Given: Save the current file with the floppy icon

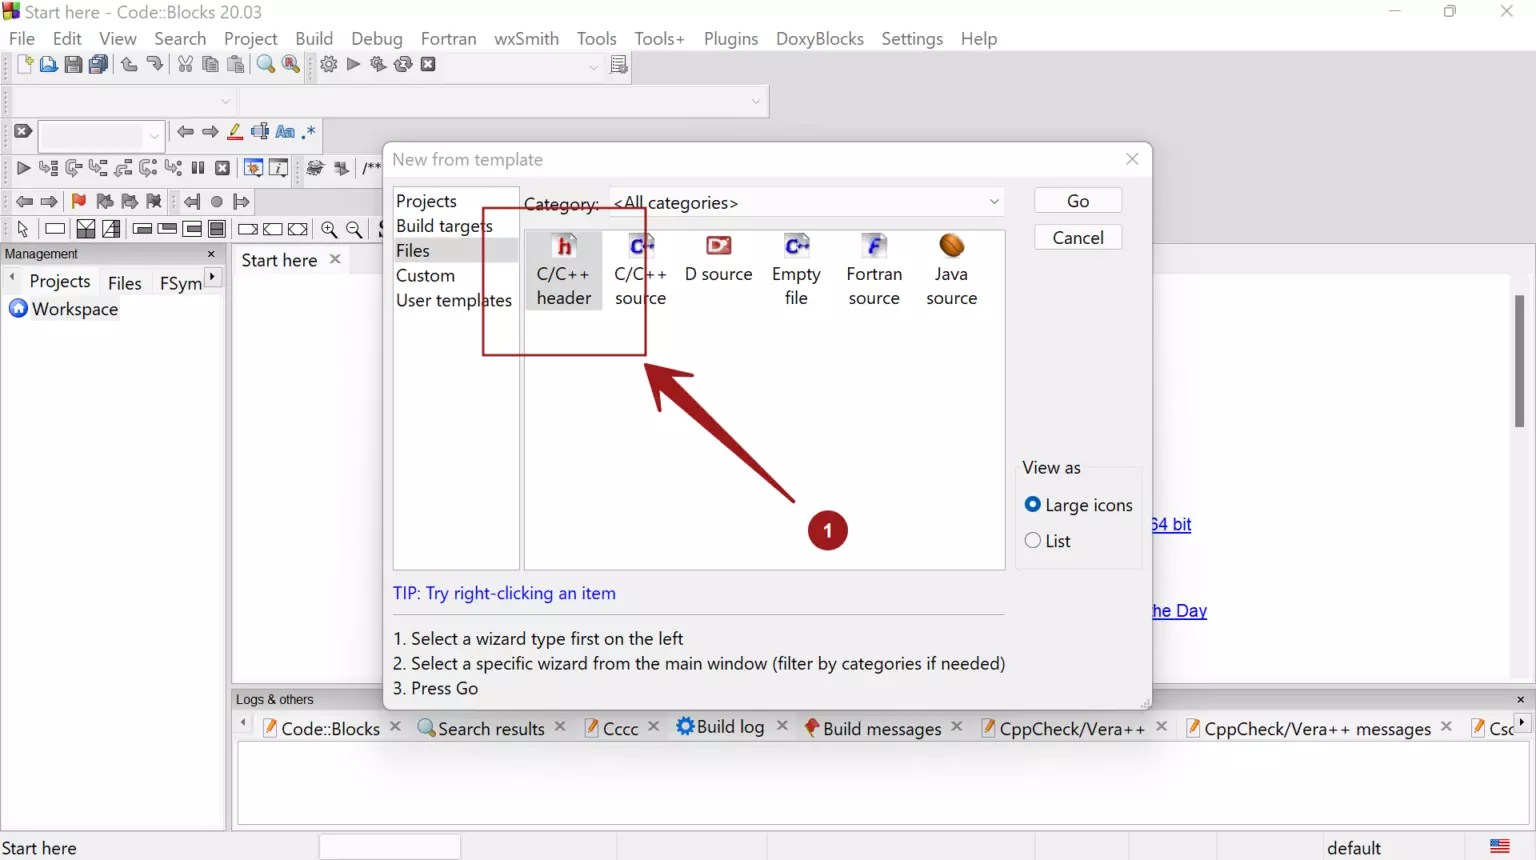Looking at the screenshot, I should click(x=73, y=65).
